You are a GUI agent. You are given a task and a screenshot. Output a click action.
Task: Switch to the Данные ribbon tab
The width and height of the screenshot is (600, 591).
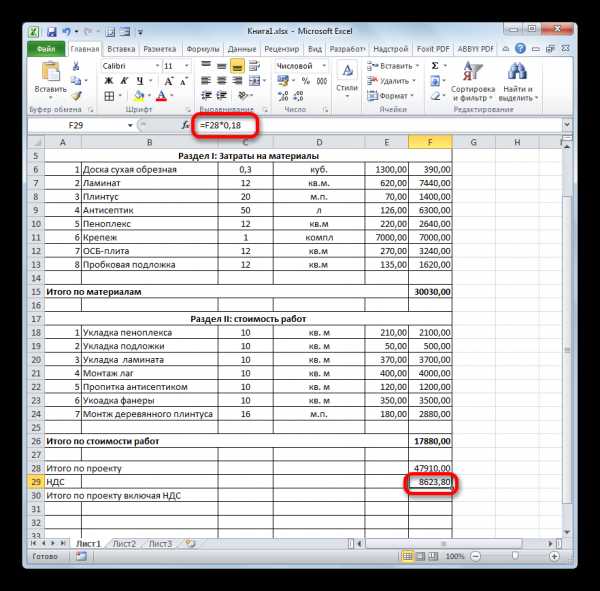(x=242, y=49)
